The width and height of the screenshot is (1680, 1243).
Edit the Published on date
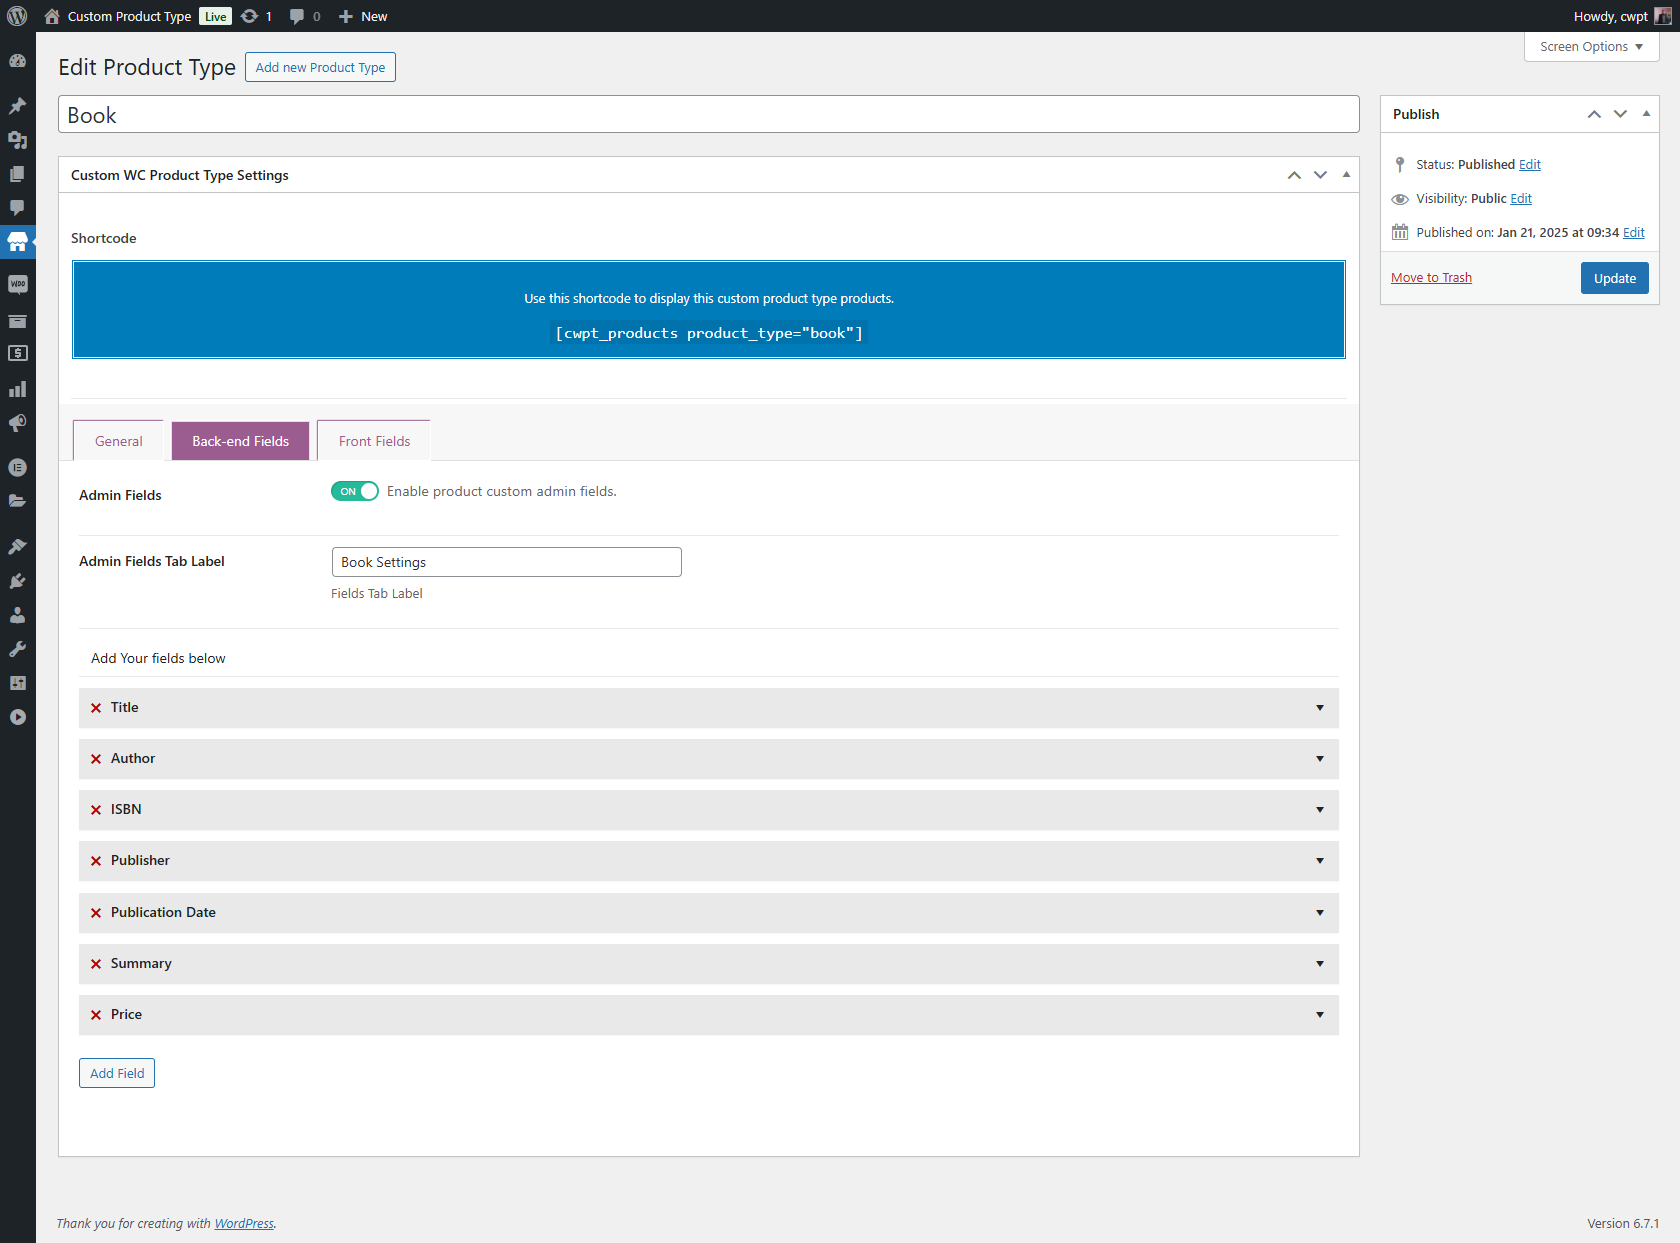[x=1633, y=233]
